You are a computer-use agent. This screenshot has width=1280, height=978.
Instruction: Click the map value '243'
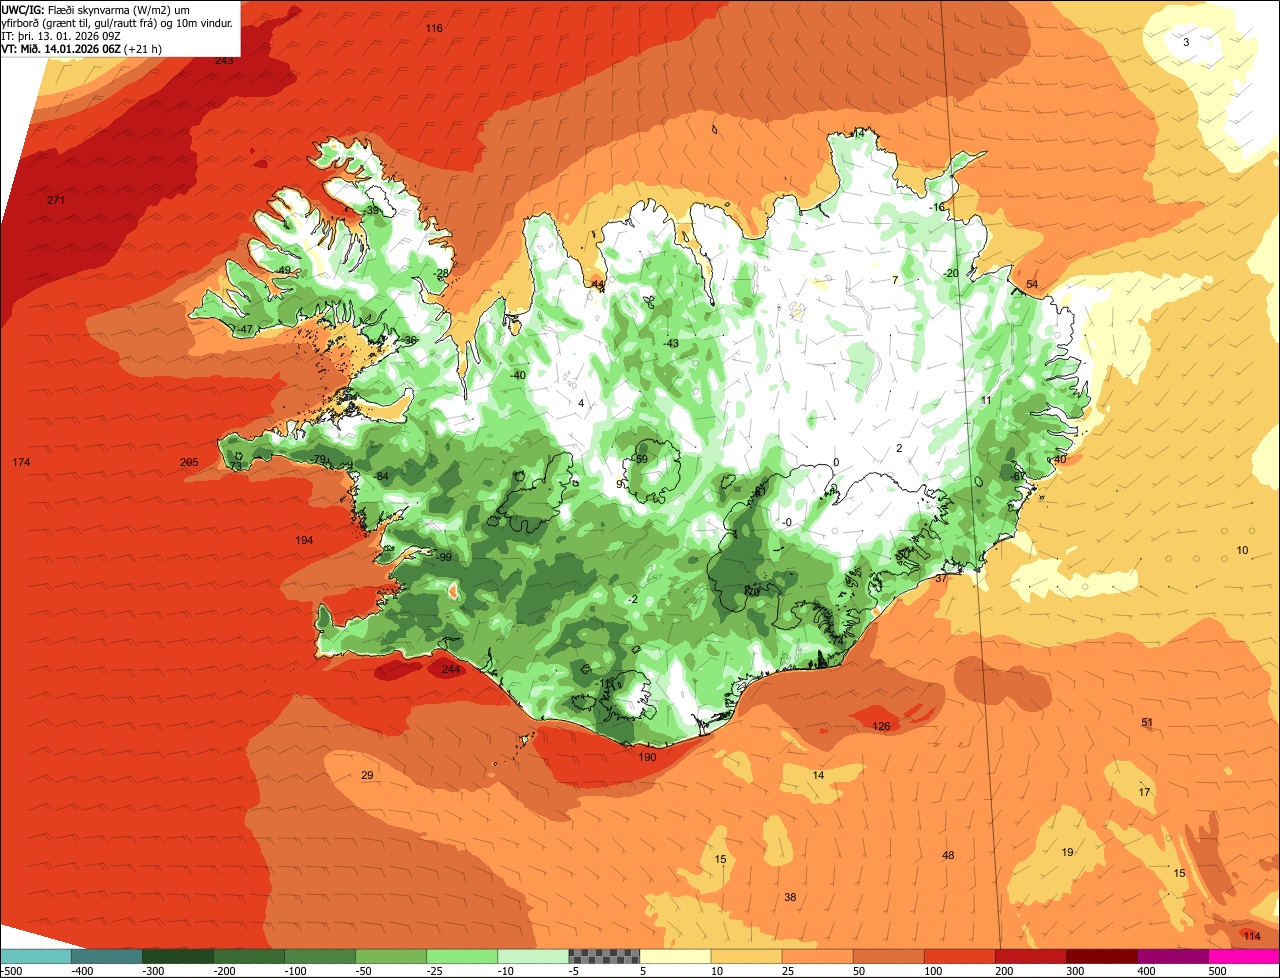(x=224, y=60)
